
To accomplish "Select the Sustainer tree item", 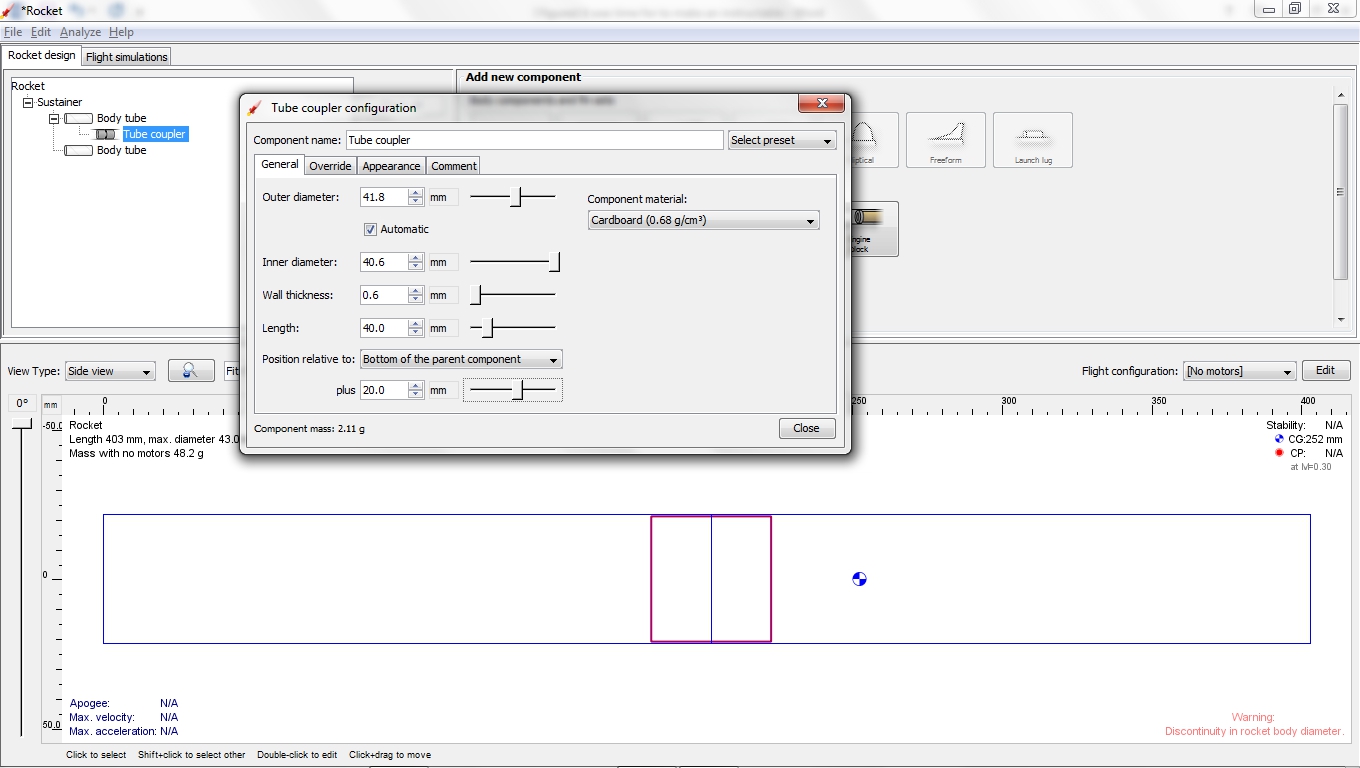I will [60, 102].
